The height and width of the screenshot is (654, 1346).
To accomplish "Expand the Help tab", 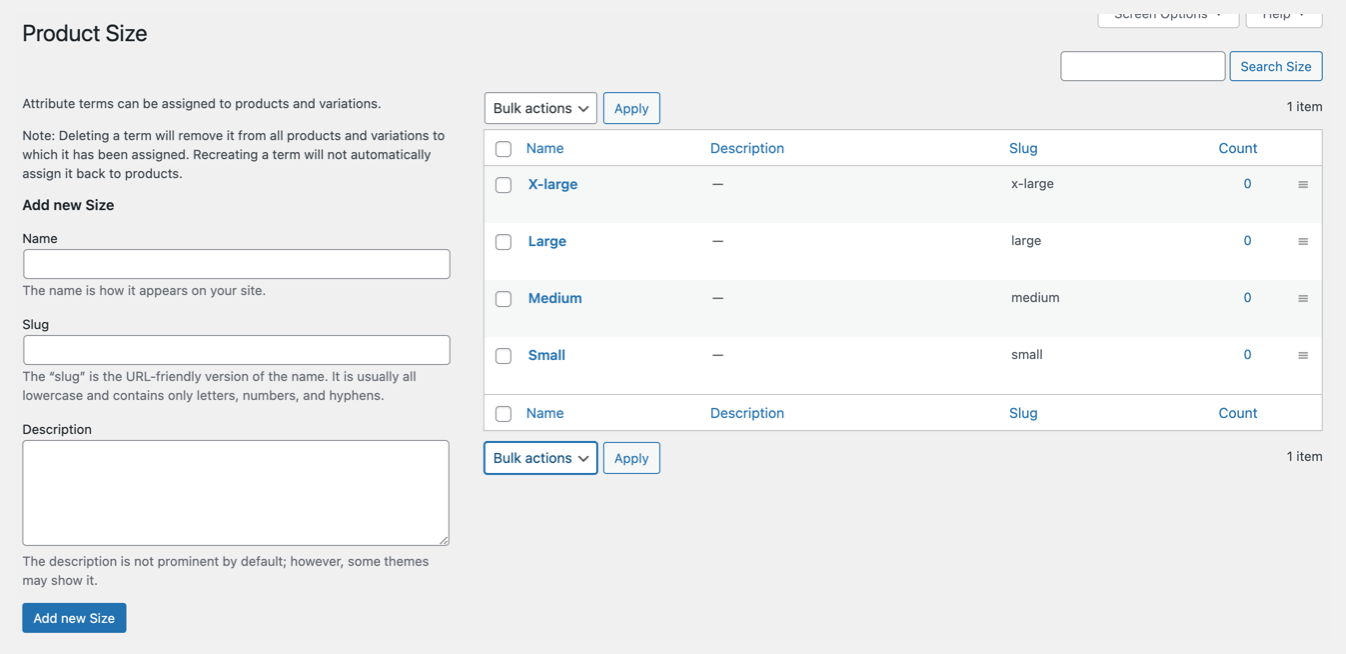I will (x=1283, y=16).
